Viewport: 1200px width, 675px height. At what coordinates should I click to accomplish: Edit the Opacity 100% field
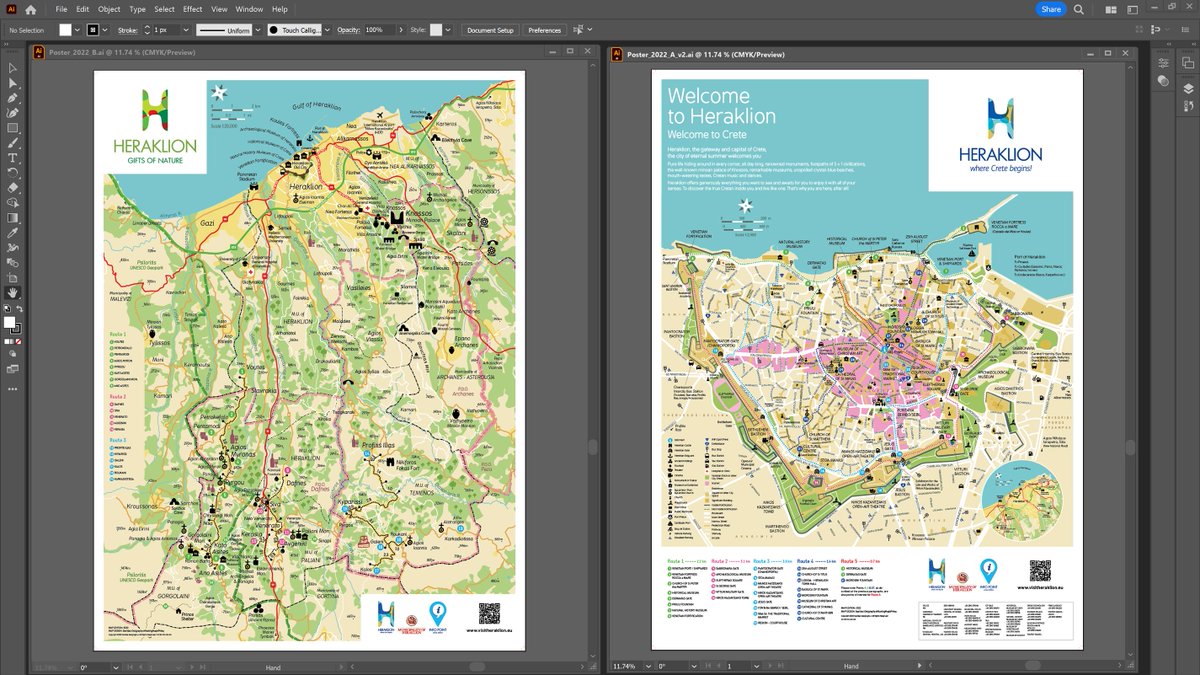click(379, 30)
